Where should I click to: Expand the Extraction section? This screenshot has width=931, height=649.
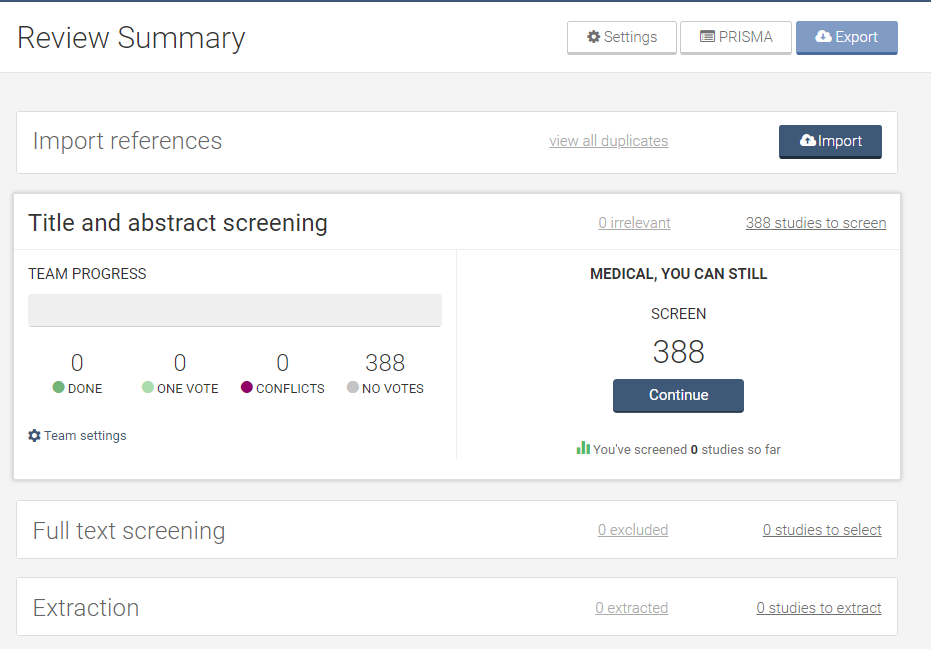(86, 607)
